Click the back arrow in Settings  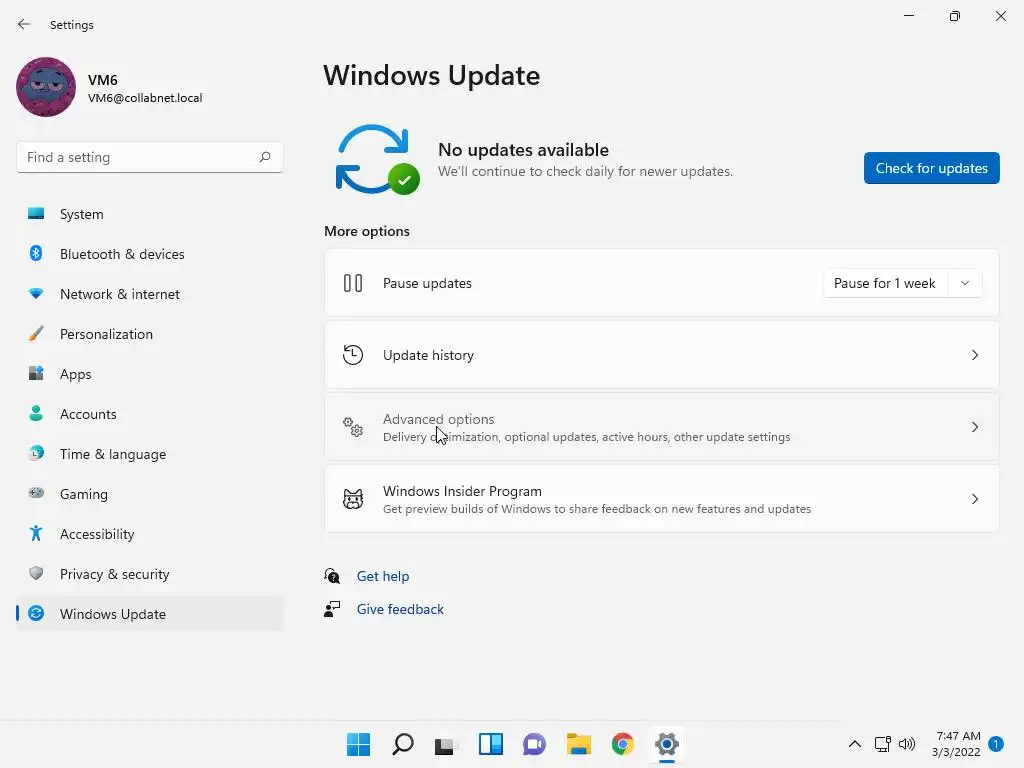coord(24,24)
